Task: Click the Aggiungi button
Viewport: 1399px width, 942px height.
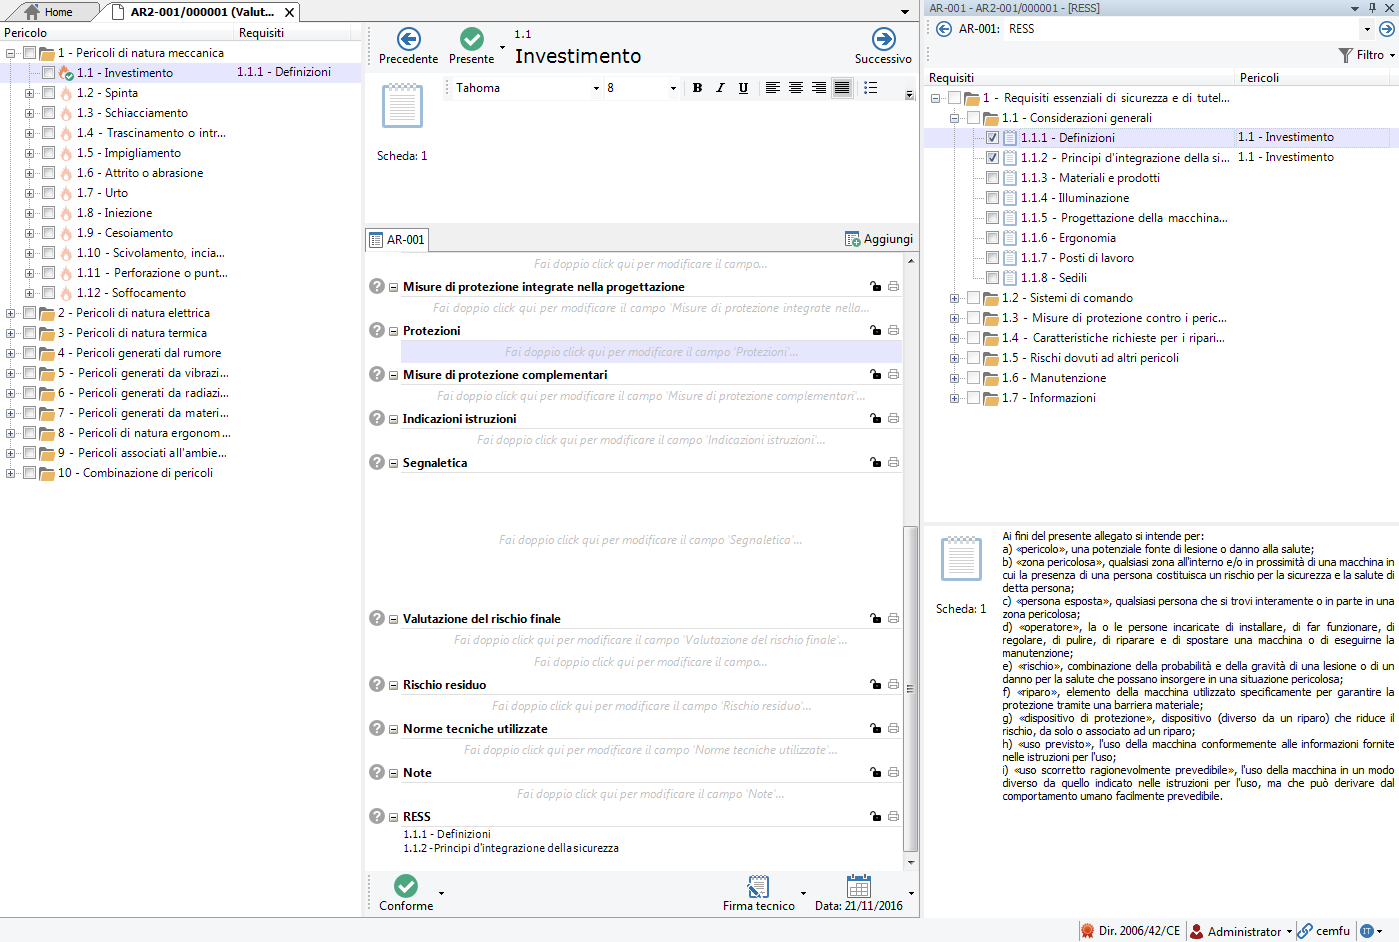Action: [x=879, y=239]
